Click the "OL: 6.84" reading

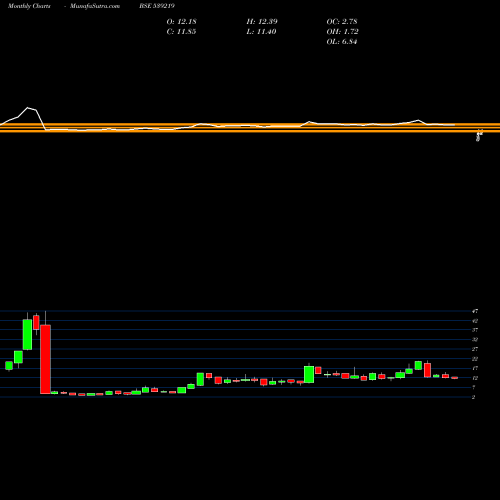pyautogui.click(x=342, y=42)
